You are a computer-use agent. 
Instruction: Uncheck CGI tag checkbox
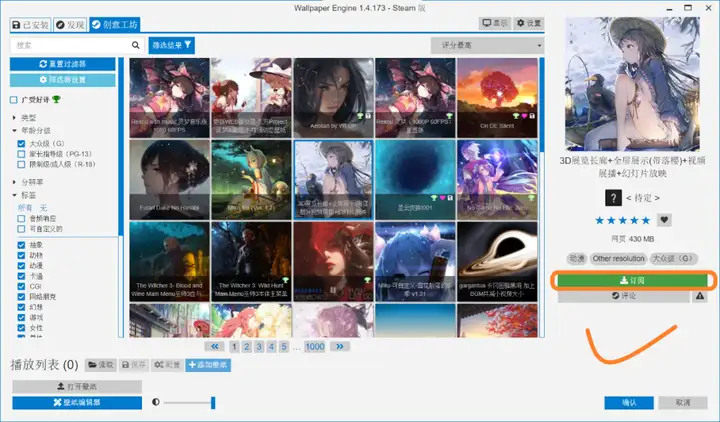(x=21, y=287)
